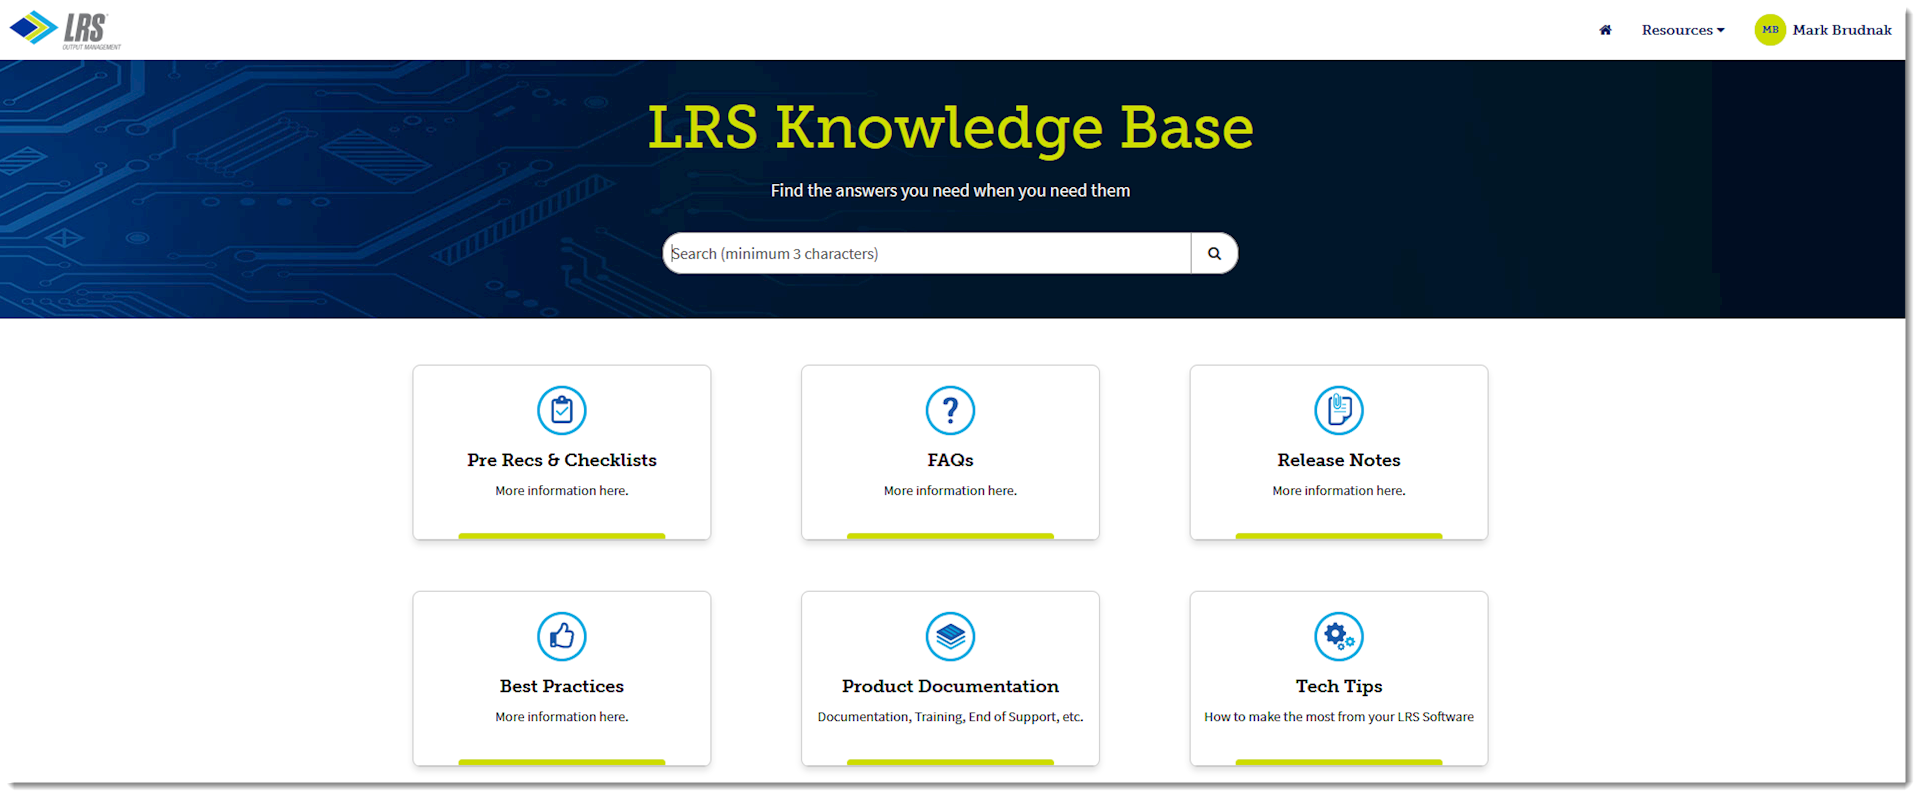Expand the Resources dropdown menu
Viewport: 1920px width, 797px height.
click(x=1682, y=30)
